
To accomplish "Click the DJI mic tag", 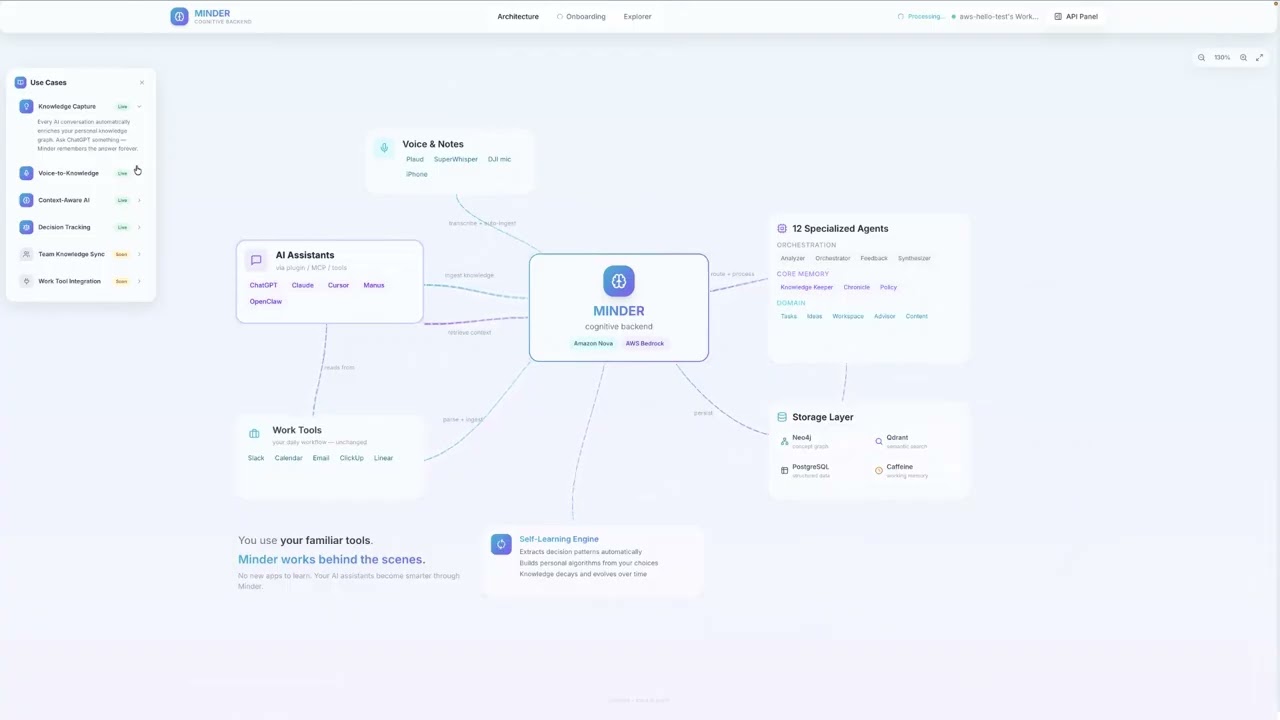I will (x=499, y=159).
